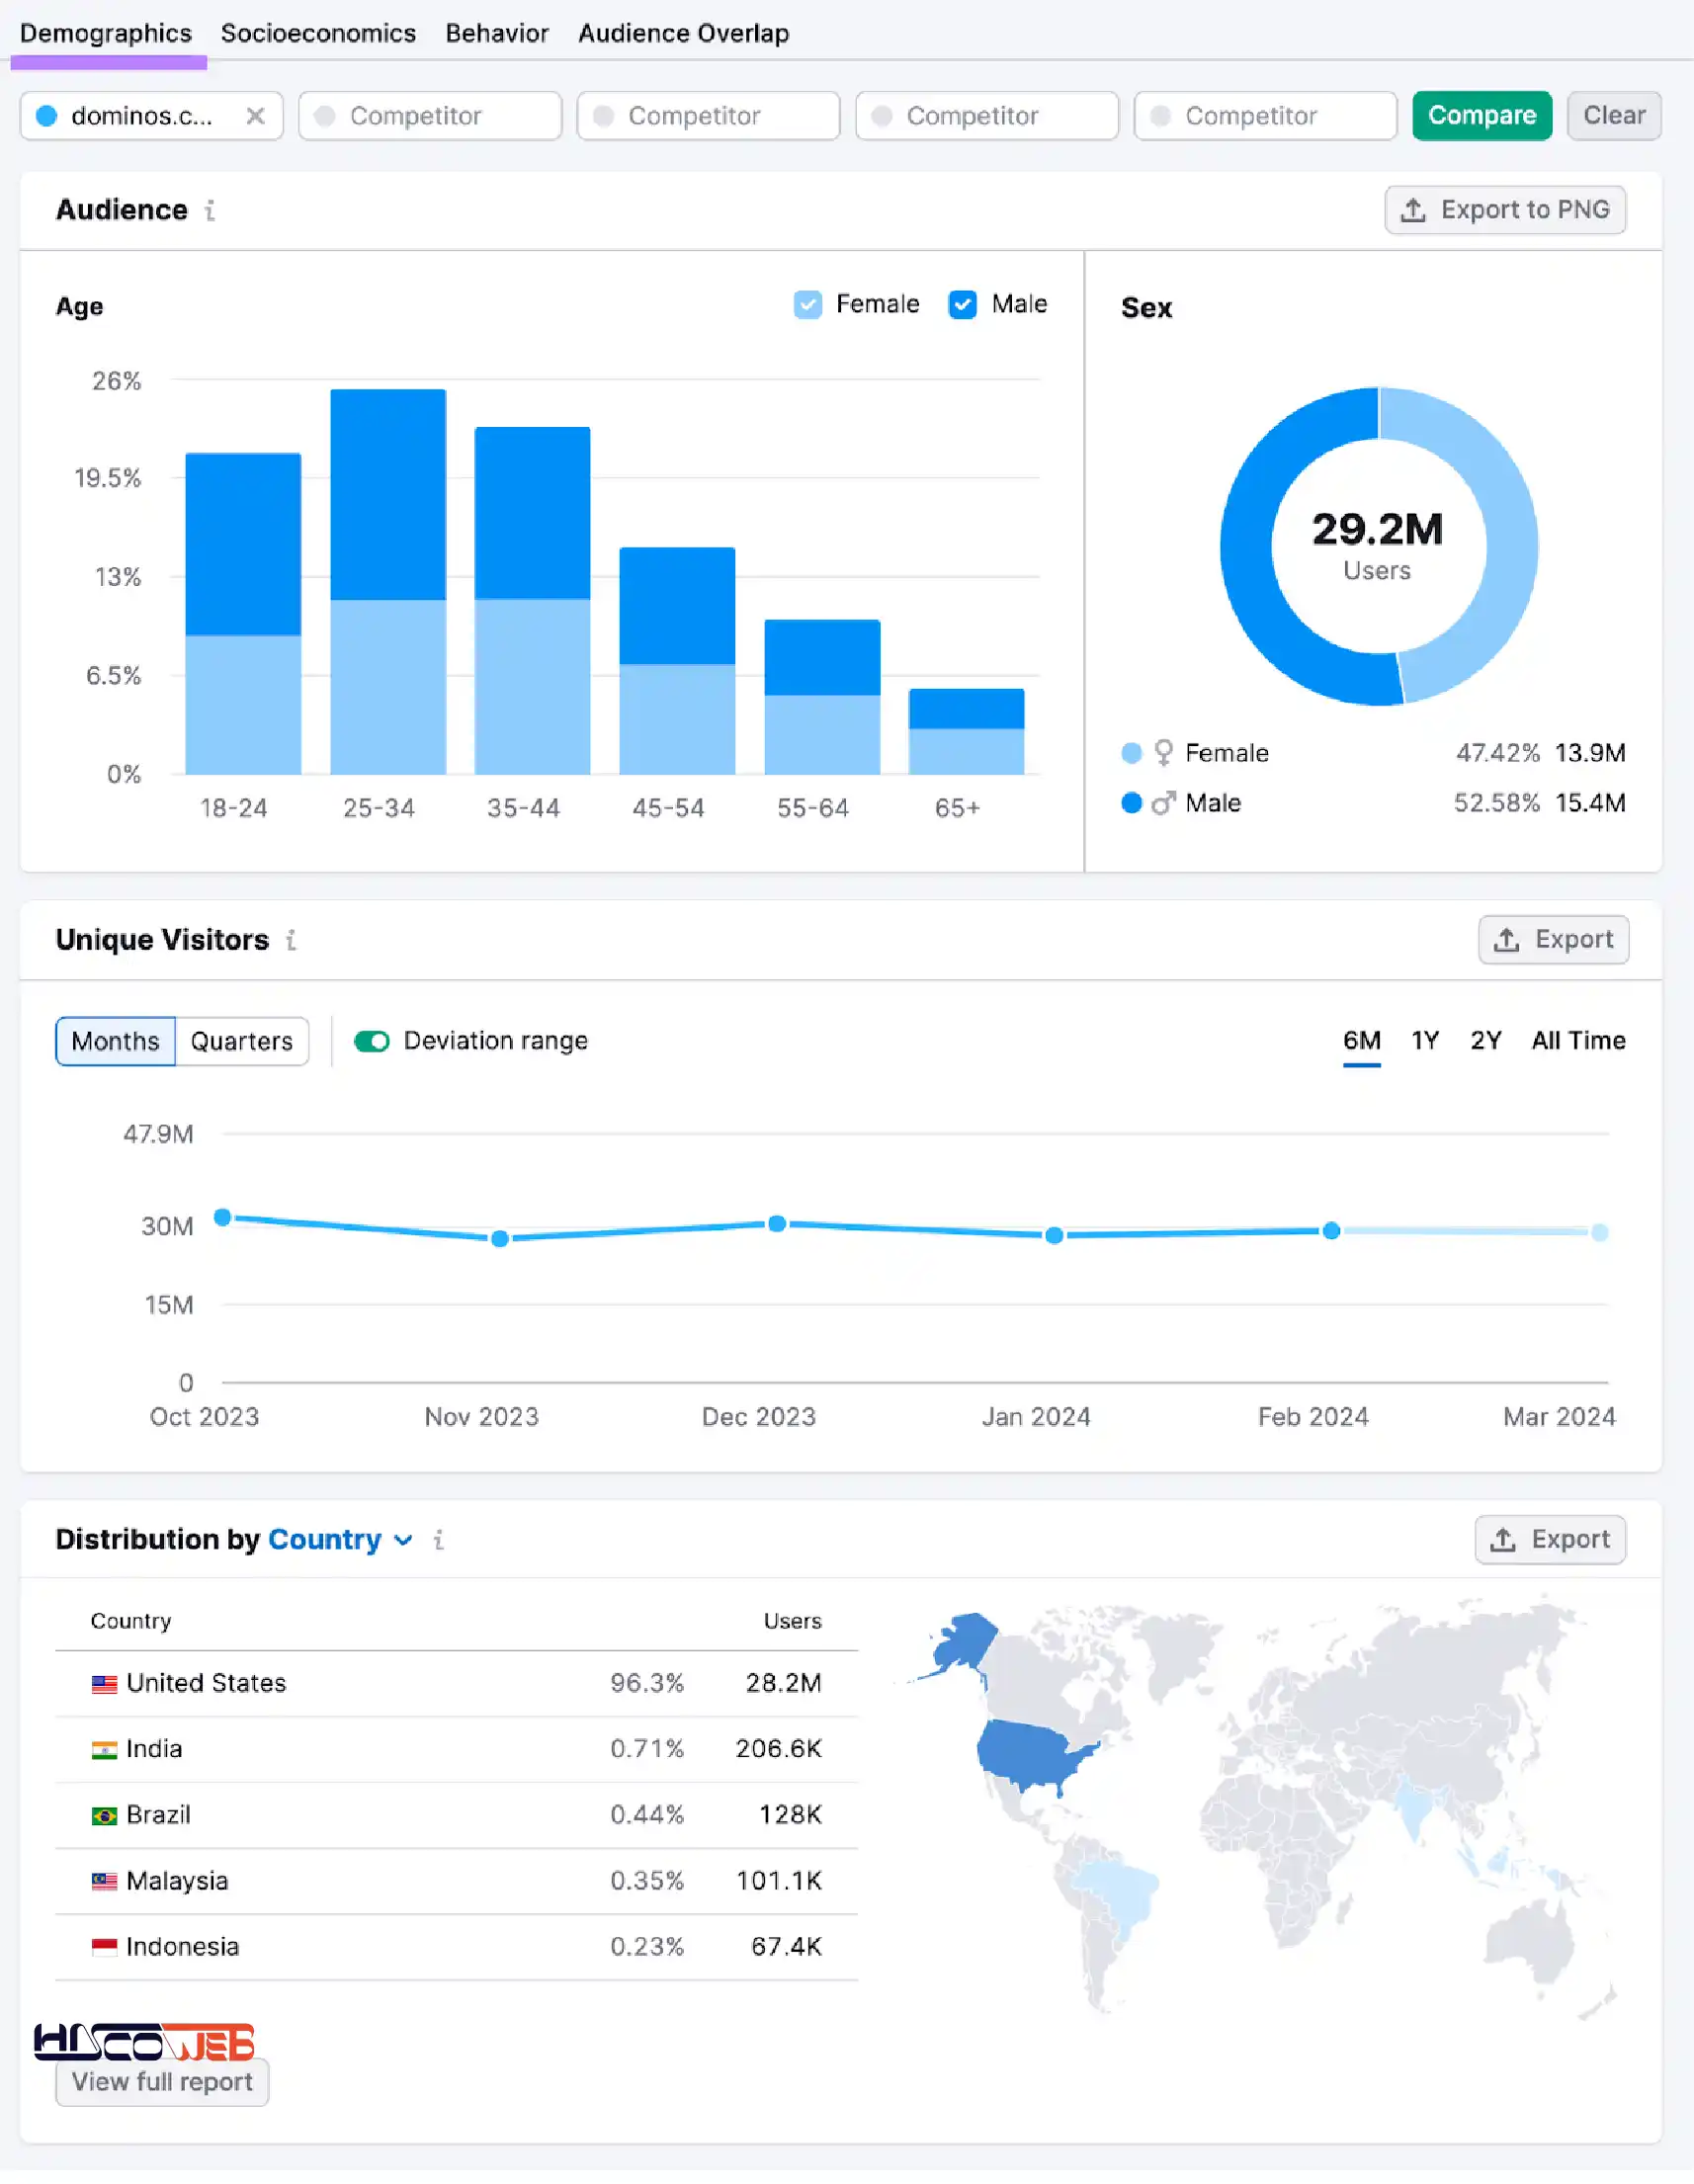Click the India 206.6K users value
The image size is (1694, 2184).
point(779,1751)
